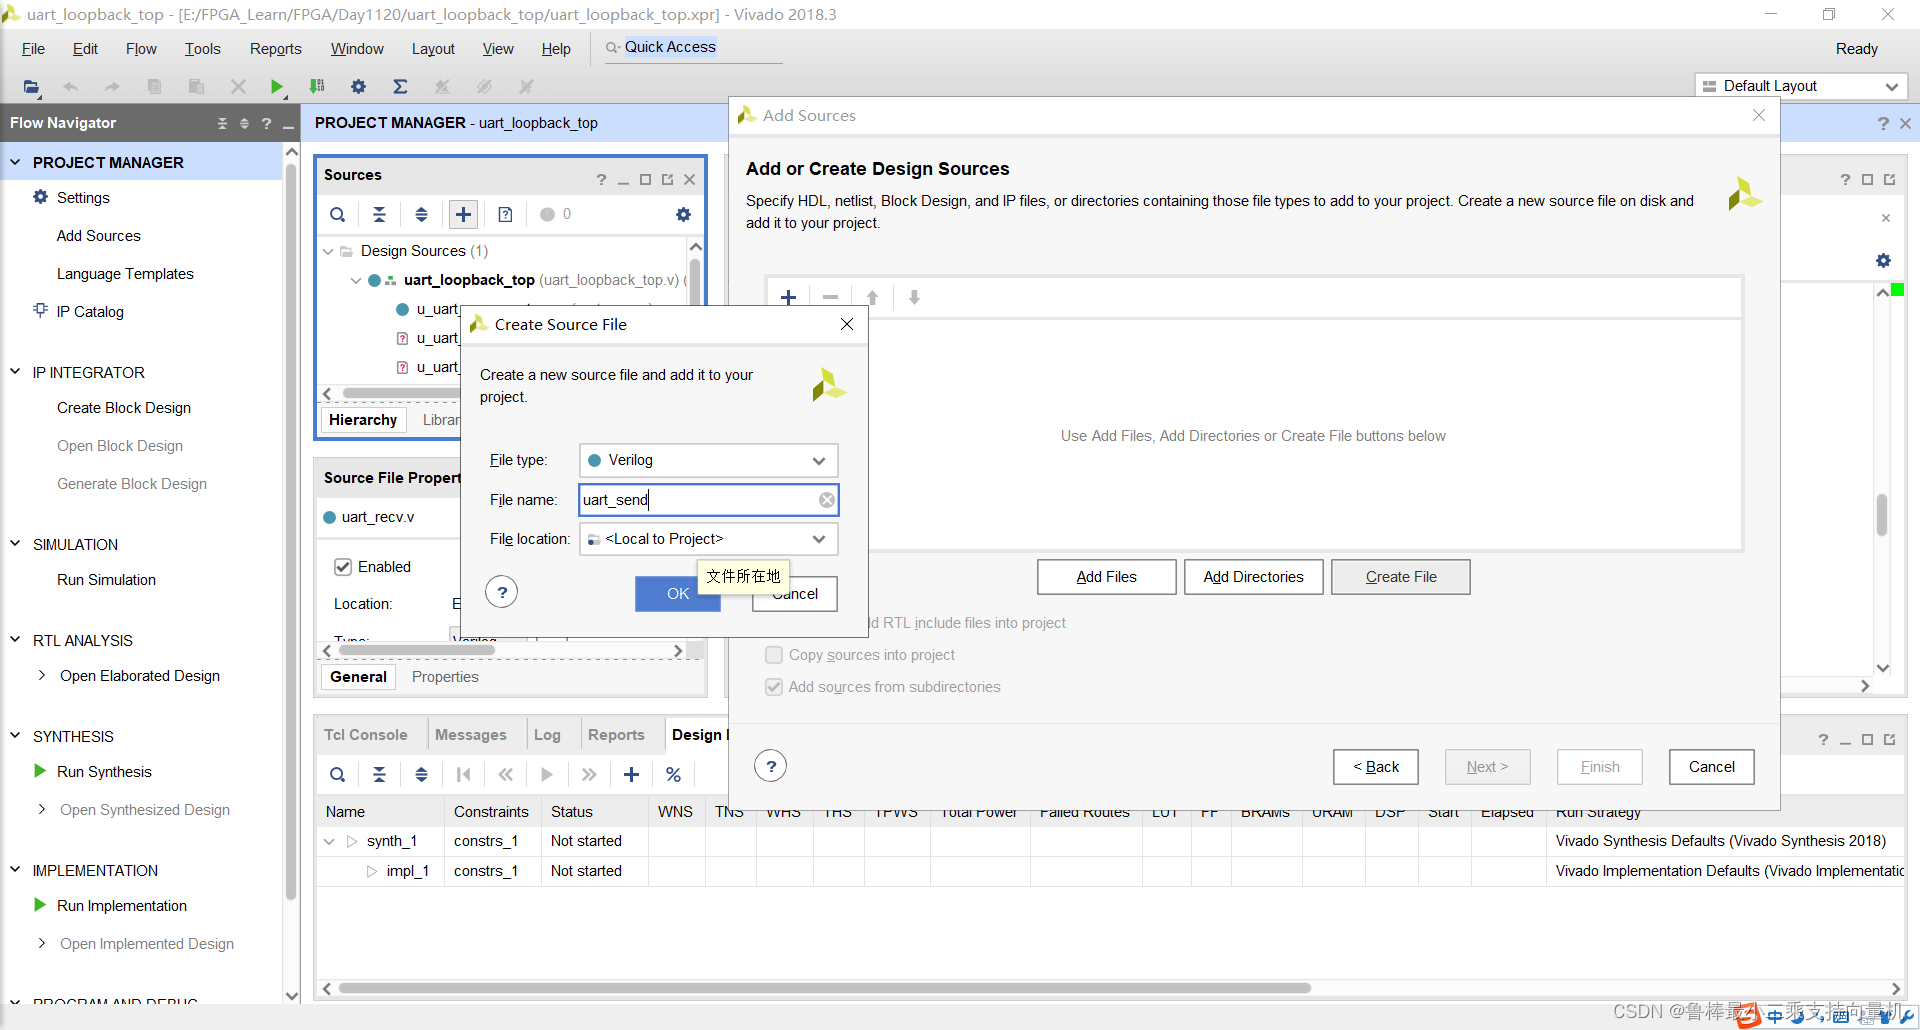Screen dimensions: 1920x1030
Task: Click the move up arrow in Add Sources dialog
Action: [872, 297]
